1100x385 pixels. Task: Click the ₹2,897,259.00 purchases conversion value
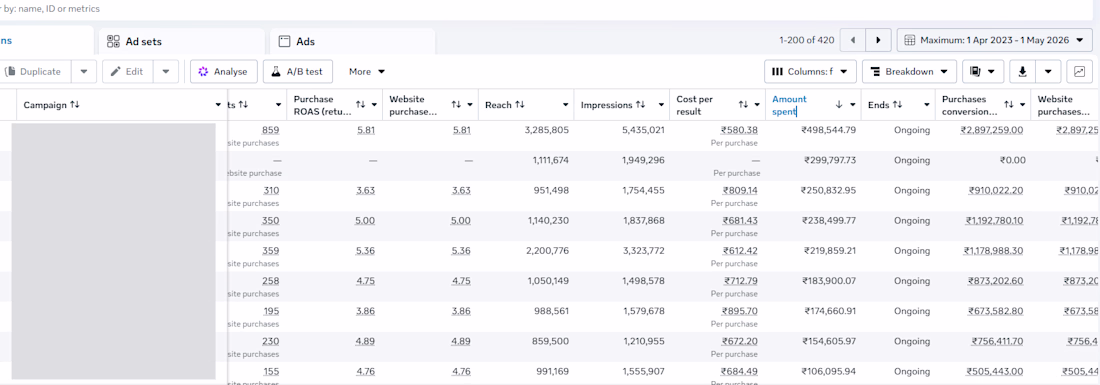tap(992, 130)
